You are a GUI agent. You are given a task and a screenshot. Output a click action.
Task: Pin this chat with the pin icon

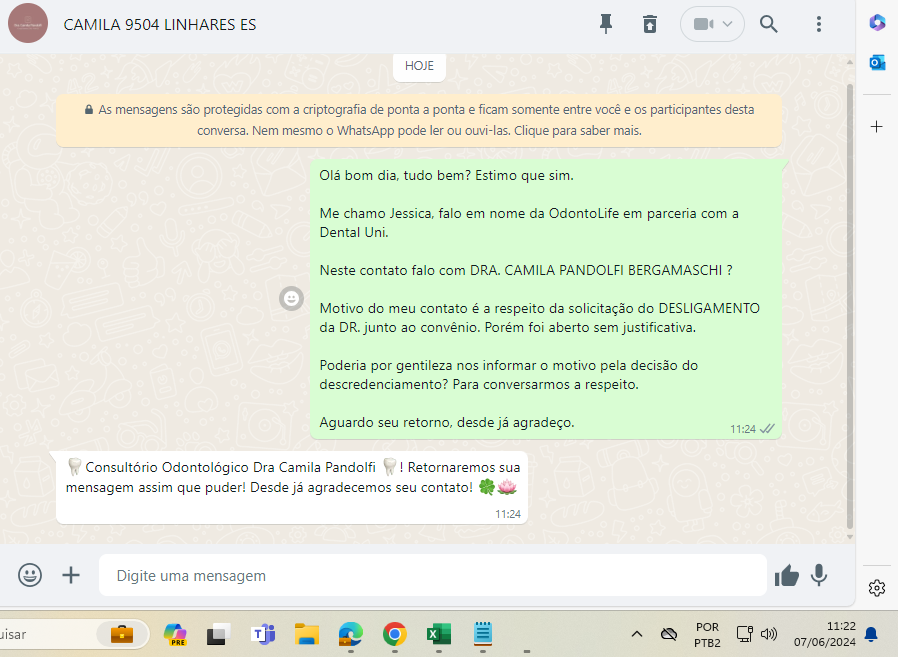tap(606, 24)
